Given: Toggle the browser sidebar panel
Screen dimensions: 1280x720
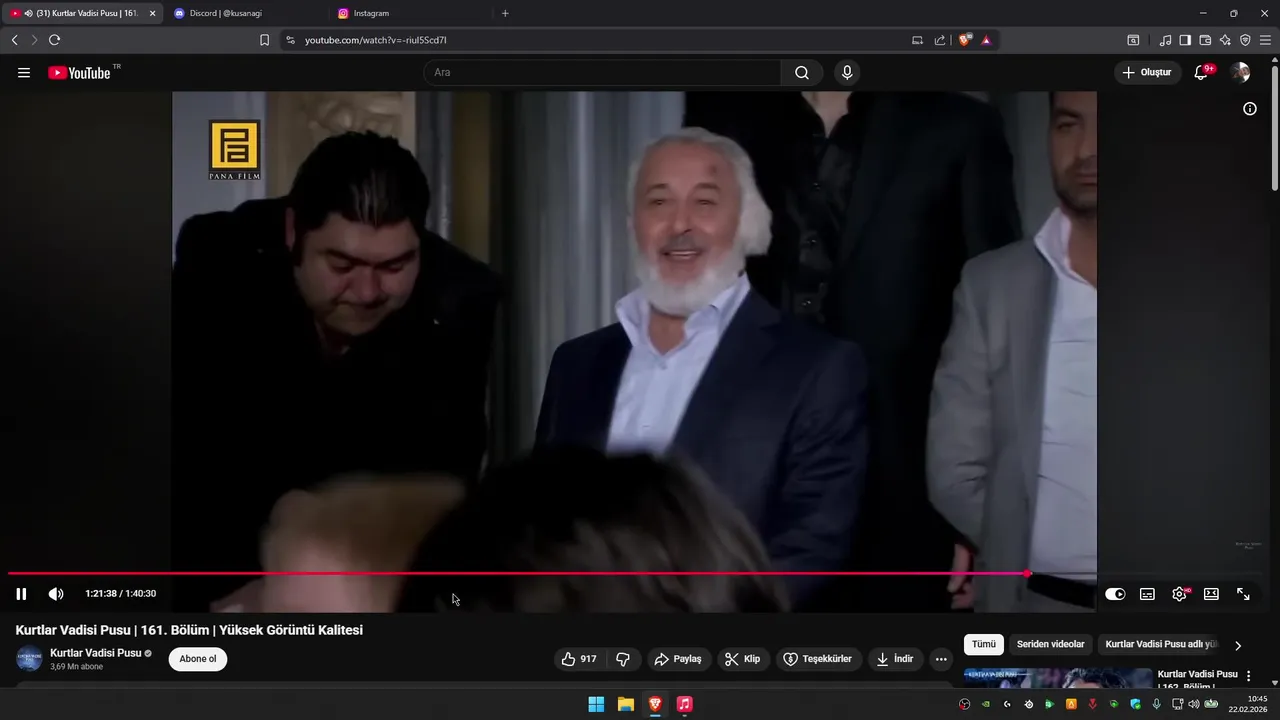Looking at the screenshot, I should pyautogui.click(x=1185, y=40).
